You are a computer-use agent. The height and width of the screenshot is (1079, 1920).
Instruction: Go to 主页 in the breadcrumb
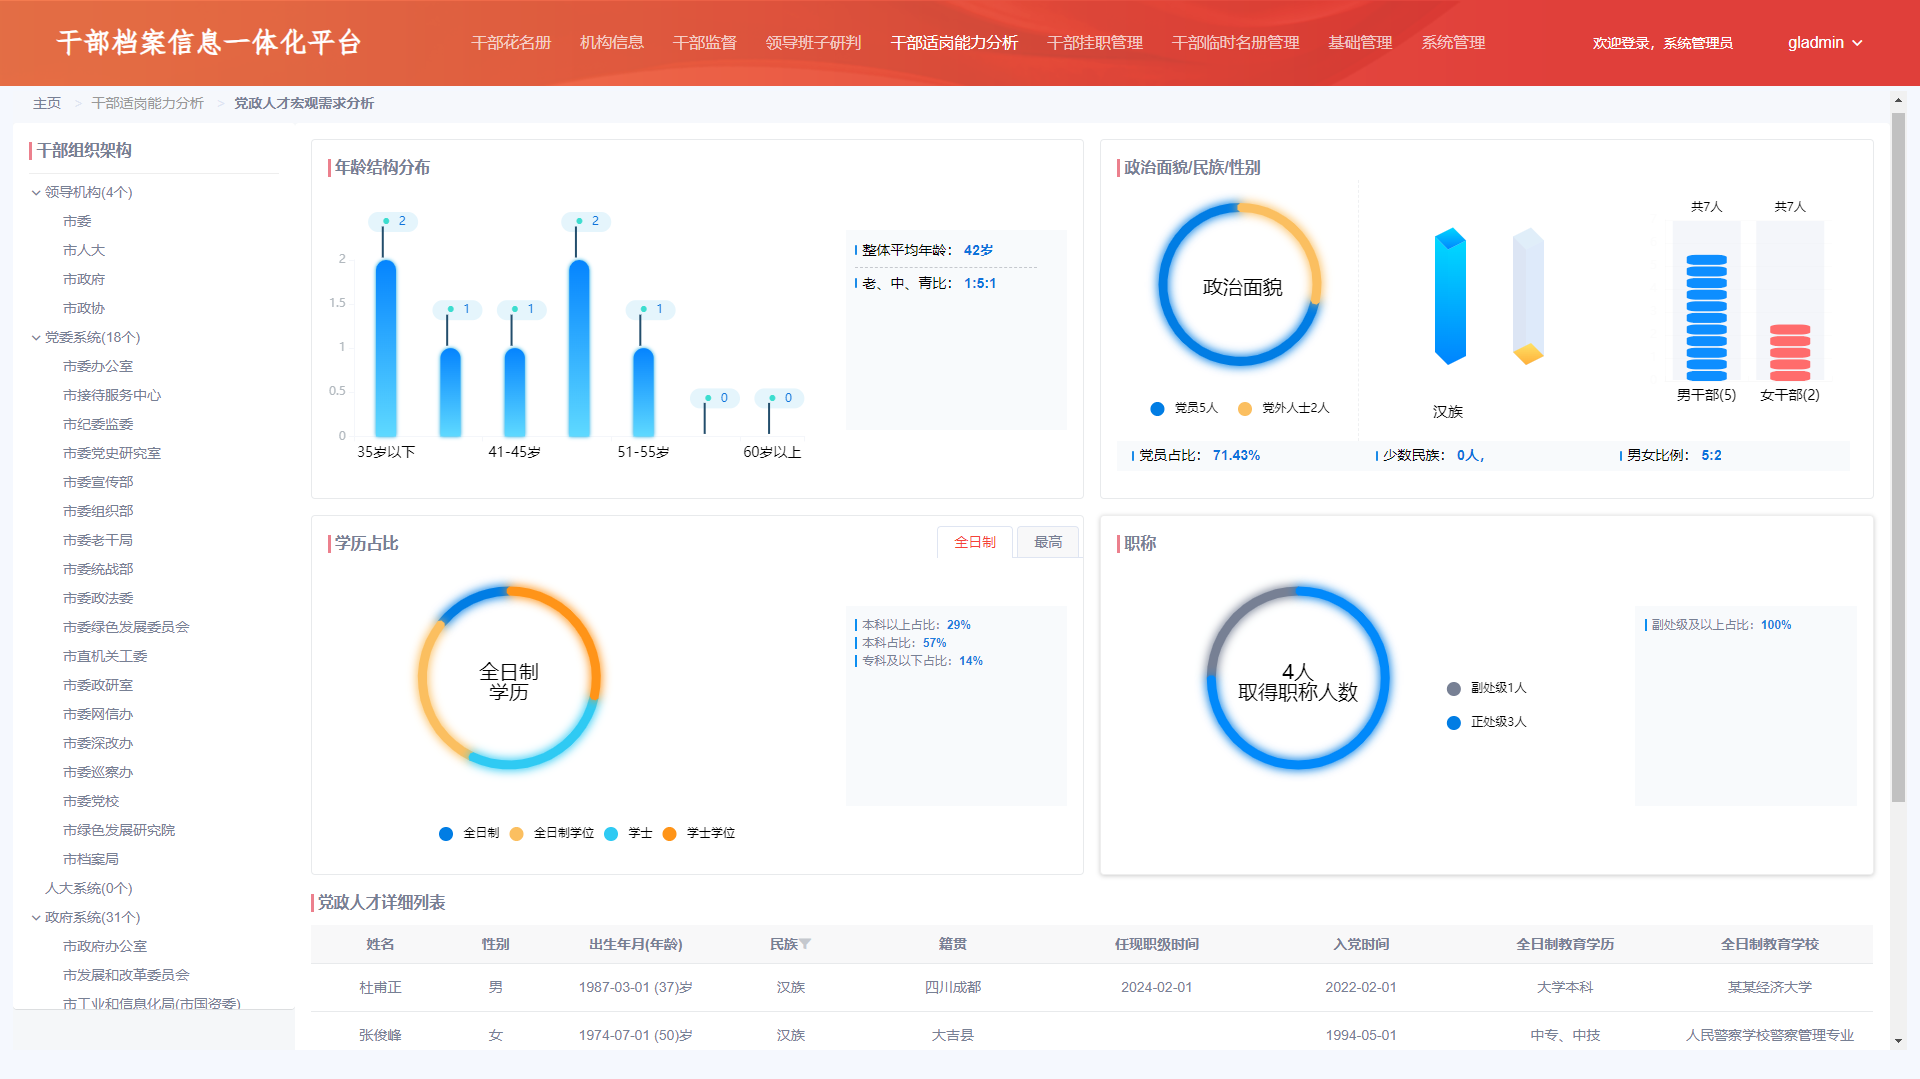tap(47, 103)
